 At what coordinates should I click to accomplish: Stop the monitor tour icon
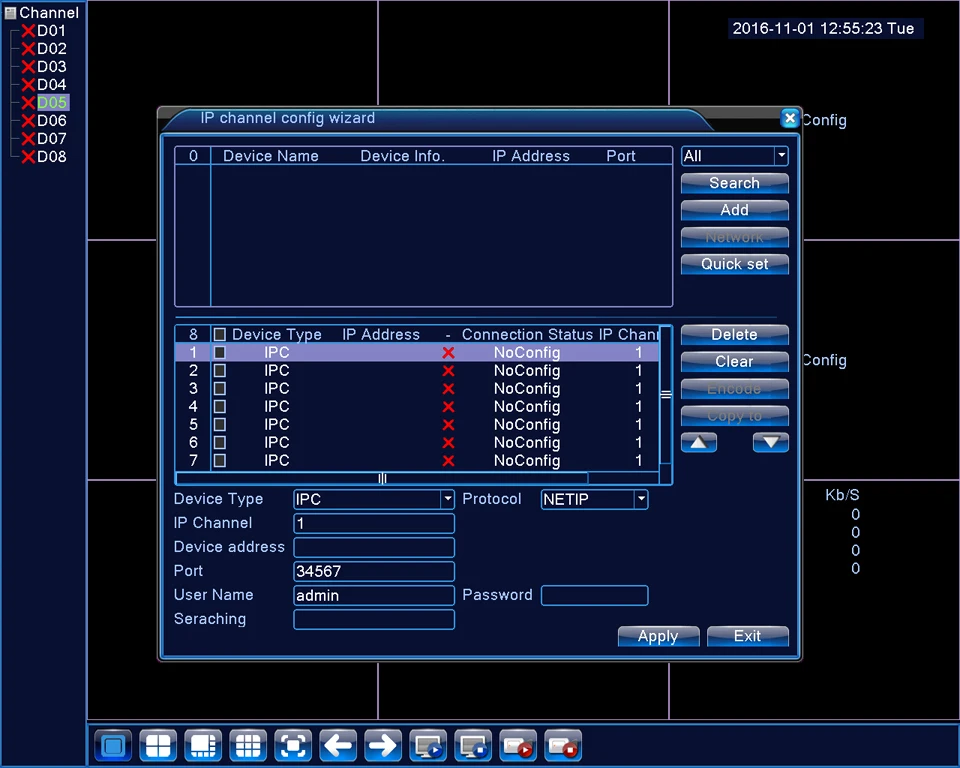point(473,745)
